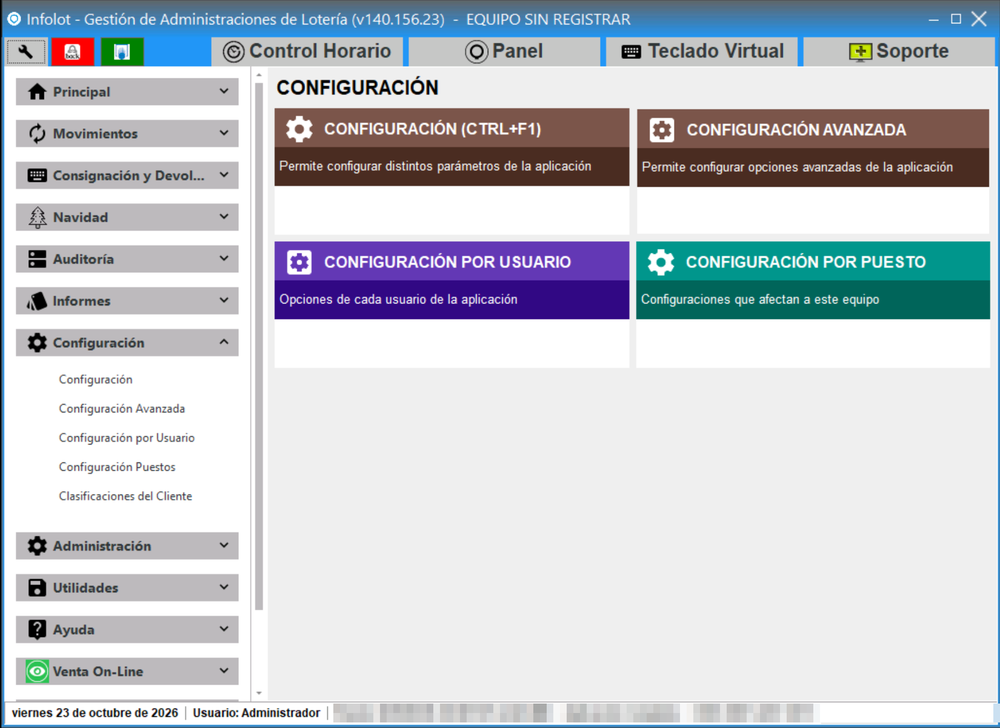The height and width of the screenshot is (728, 1000).
Task: Click gear icon on CONFIGURACIÓN POR USUARIO tile
Action: tap(299, 262)
